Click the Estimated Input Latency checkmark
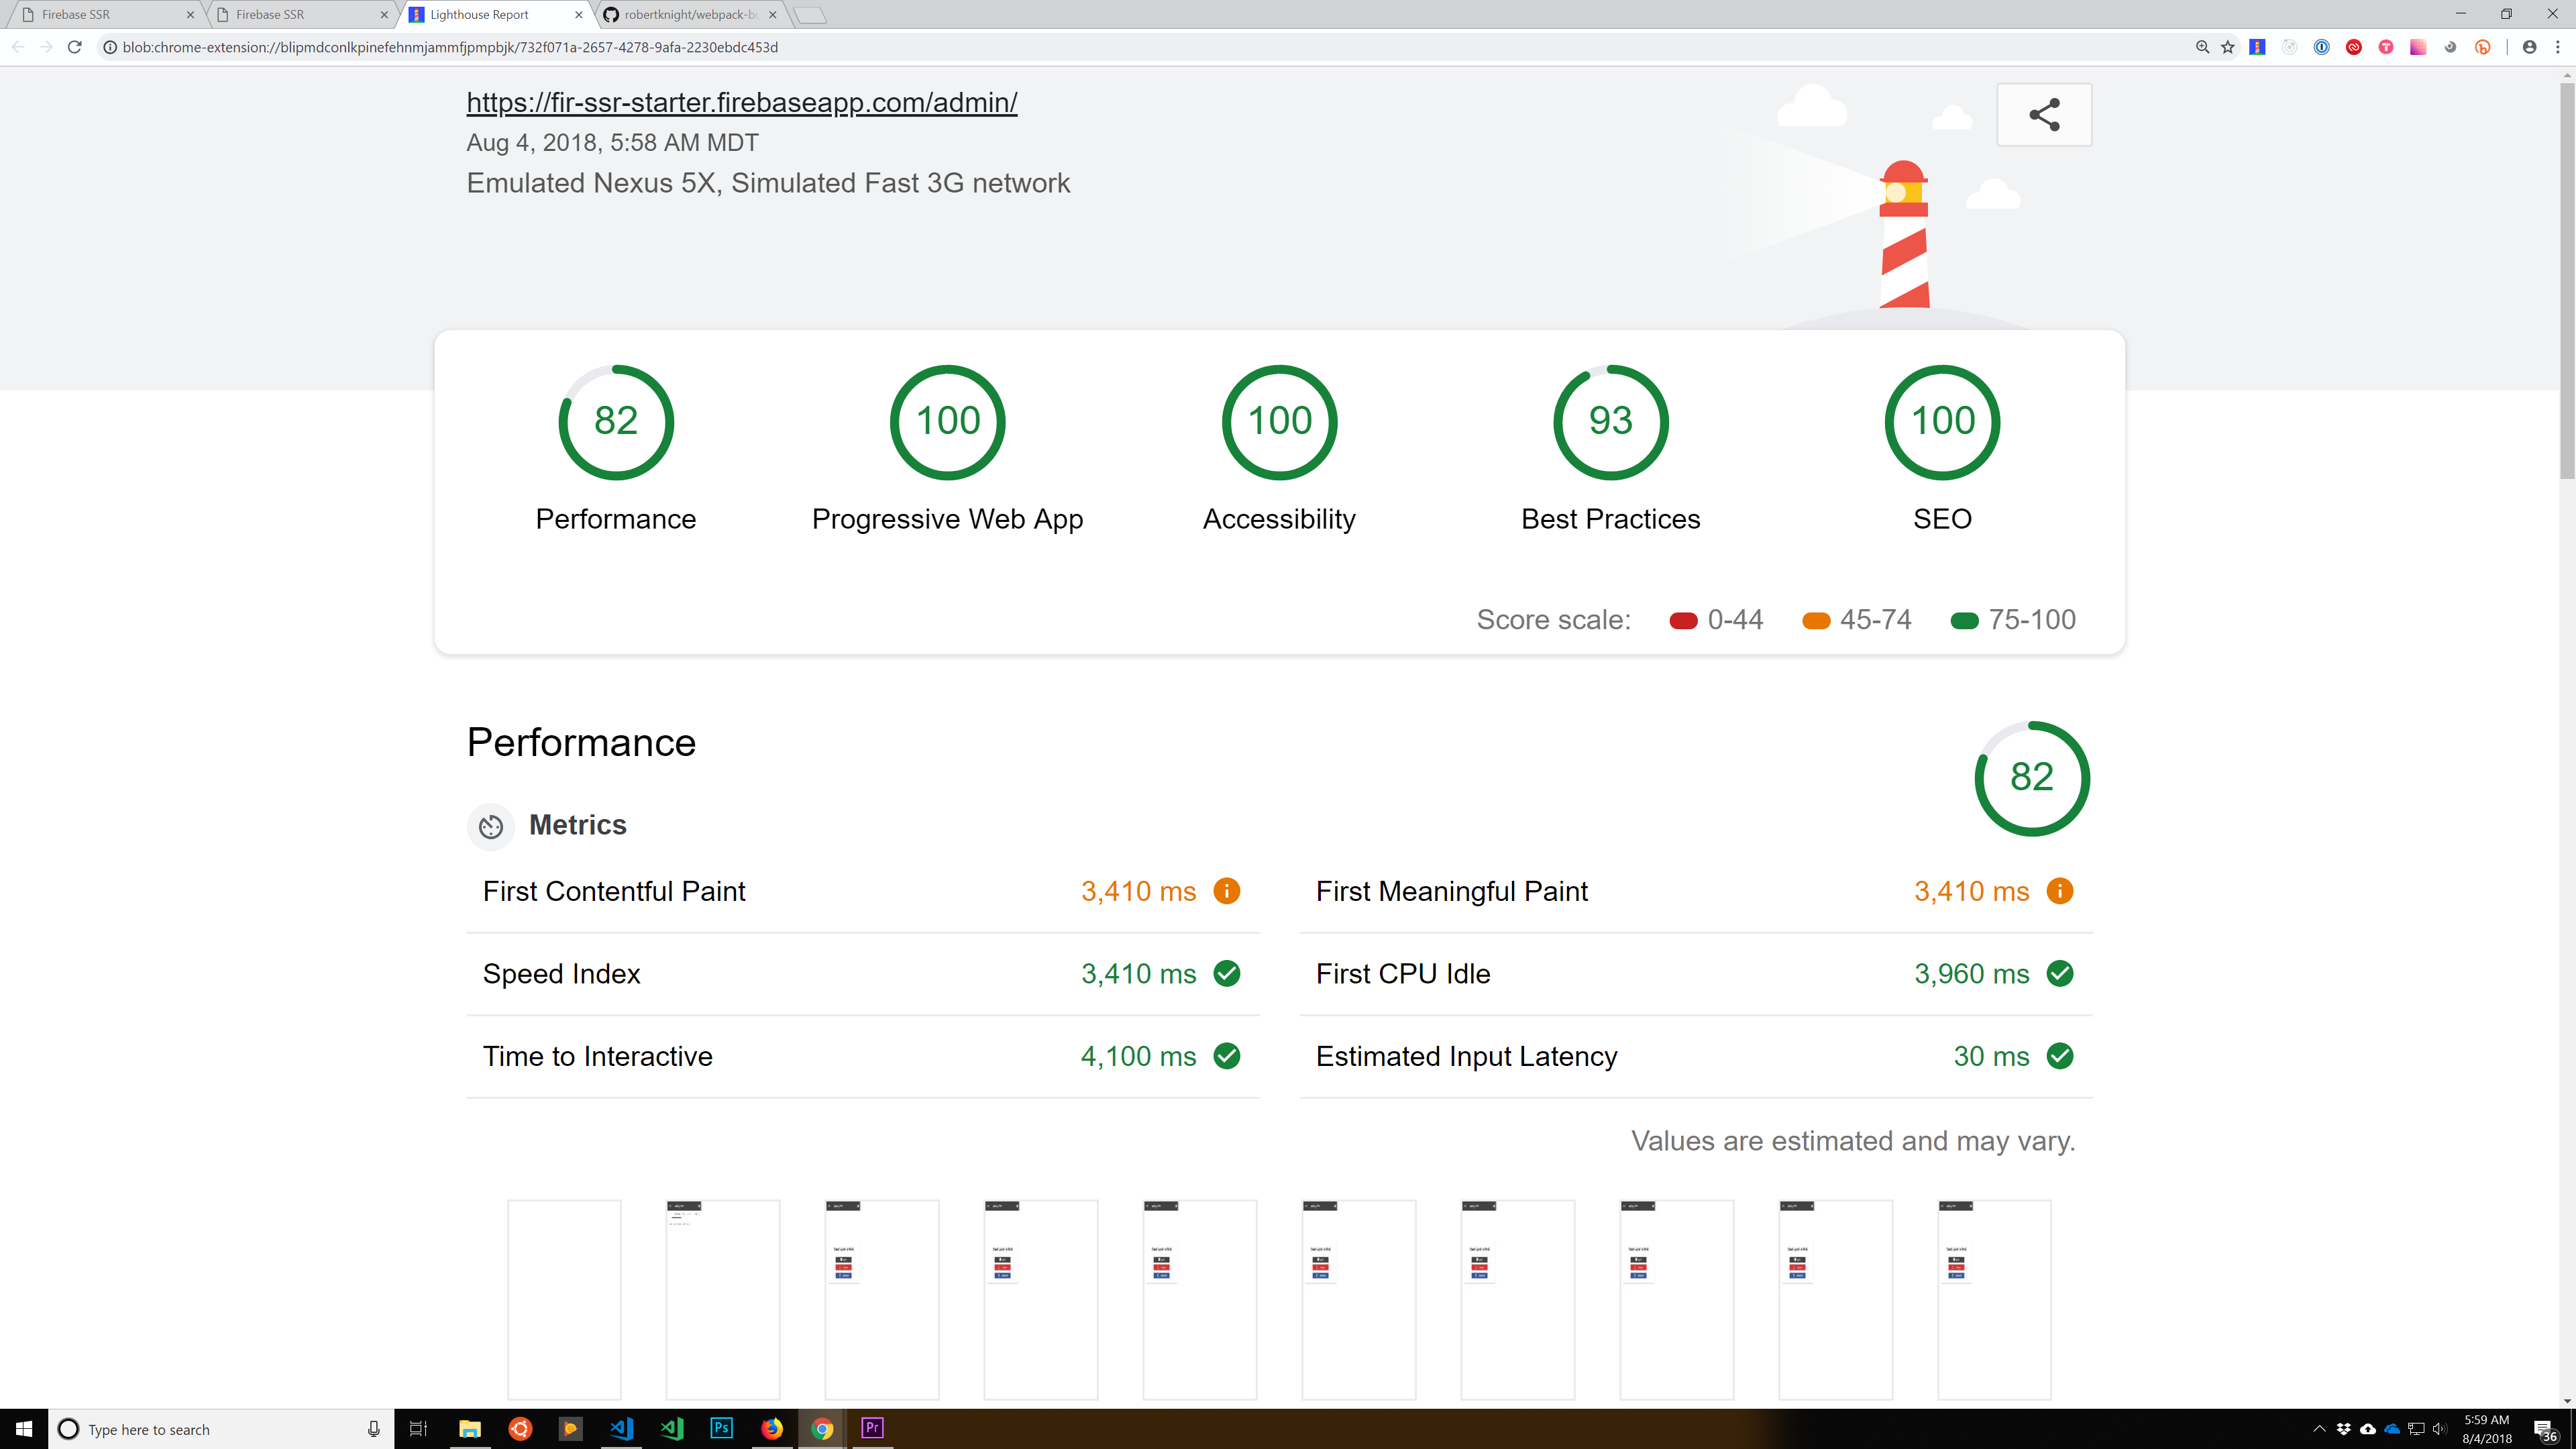2576x1449 pixels. 2059,1055
